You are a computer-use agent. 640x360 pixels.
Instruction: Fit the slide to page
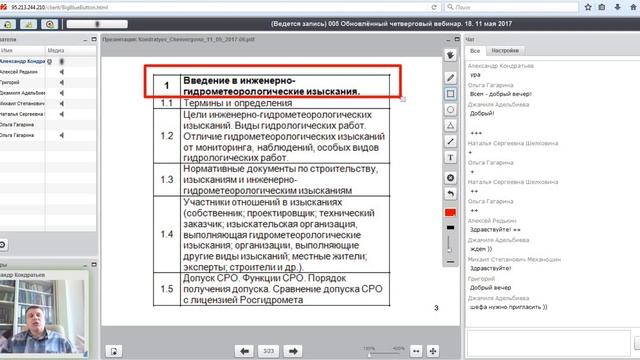433,351
